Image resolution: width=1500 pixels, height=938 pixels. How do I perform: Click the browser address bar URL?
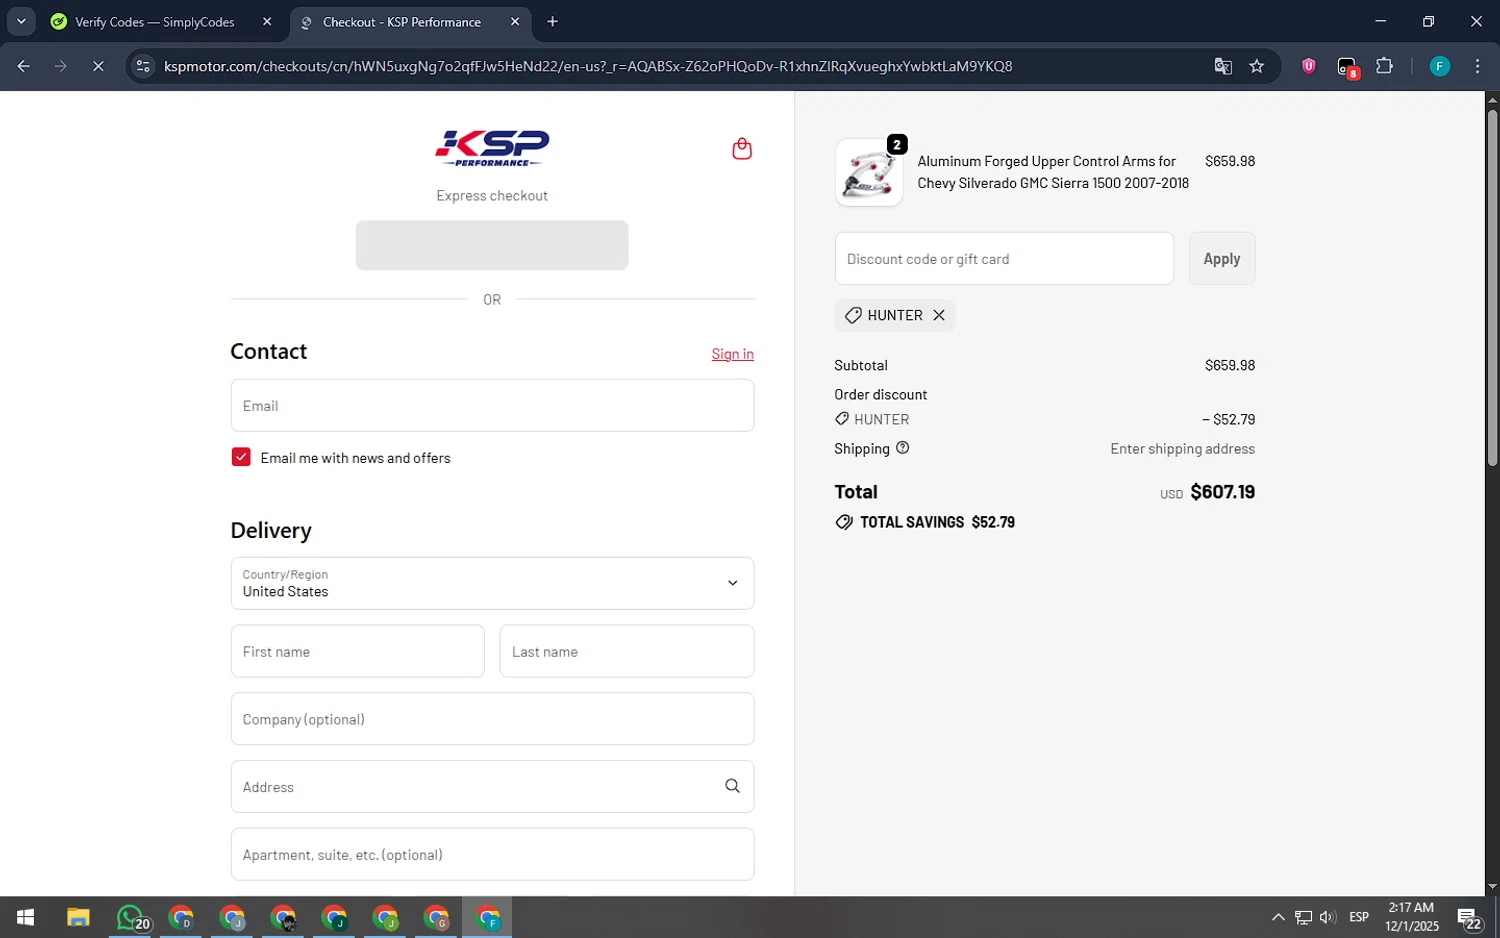588,66
